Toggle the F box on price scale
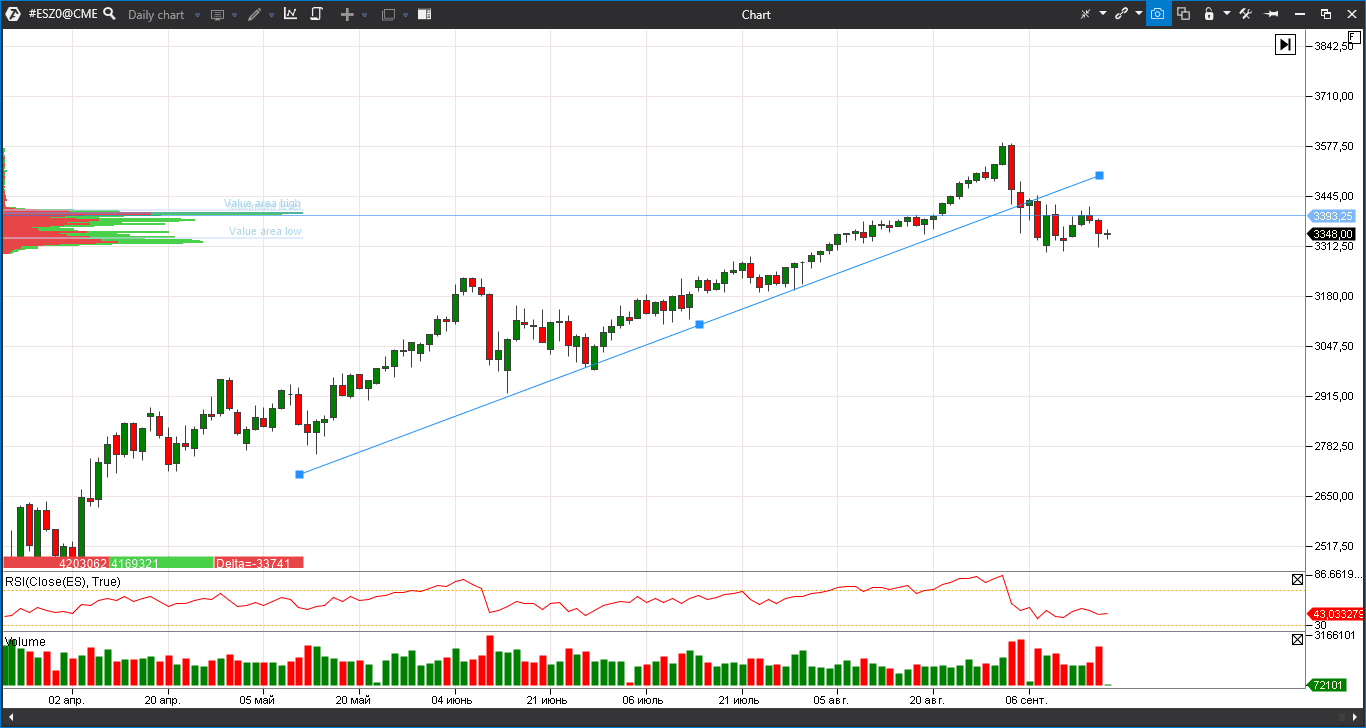 (1354, 37)
